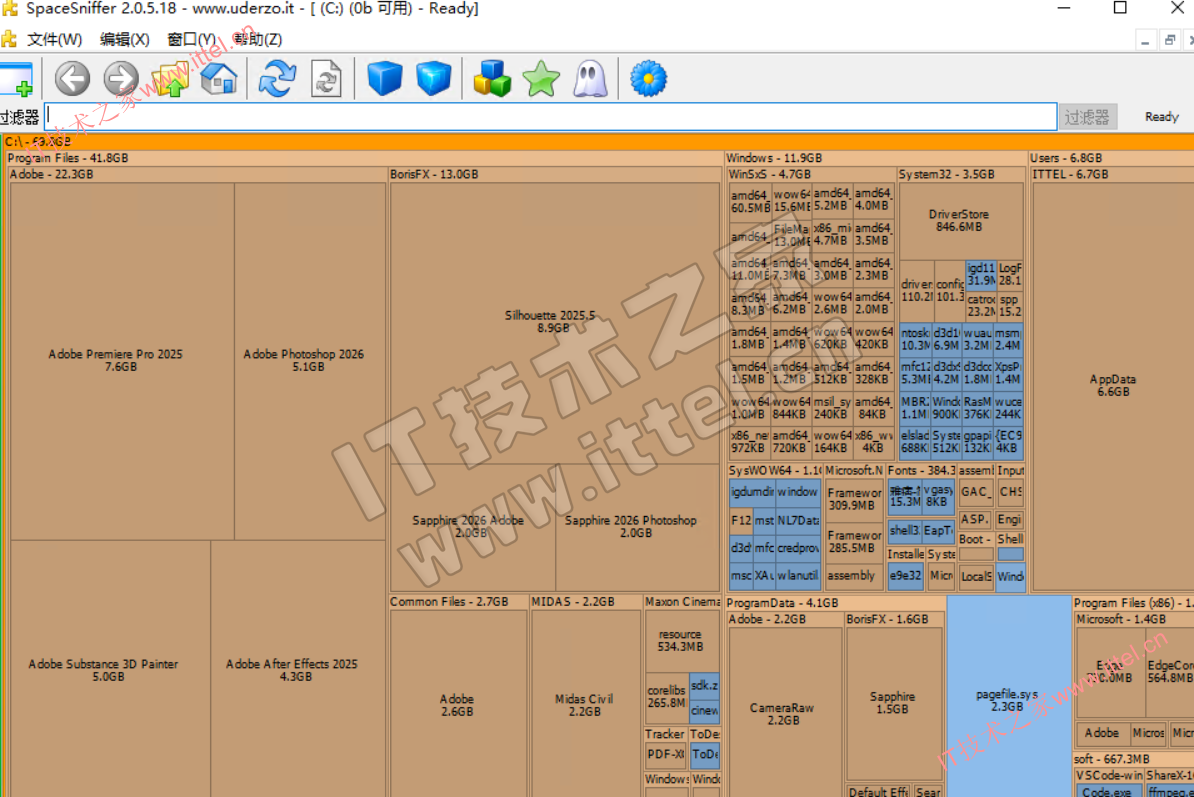Go back using the left arrow icon
The image size is (1194, 797).
click(72, 78)
